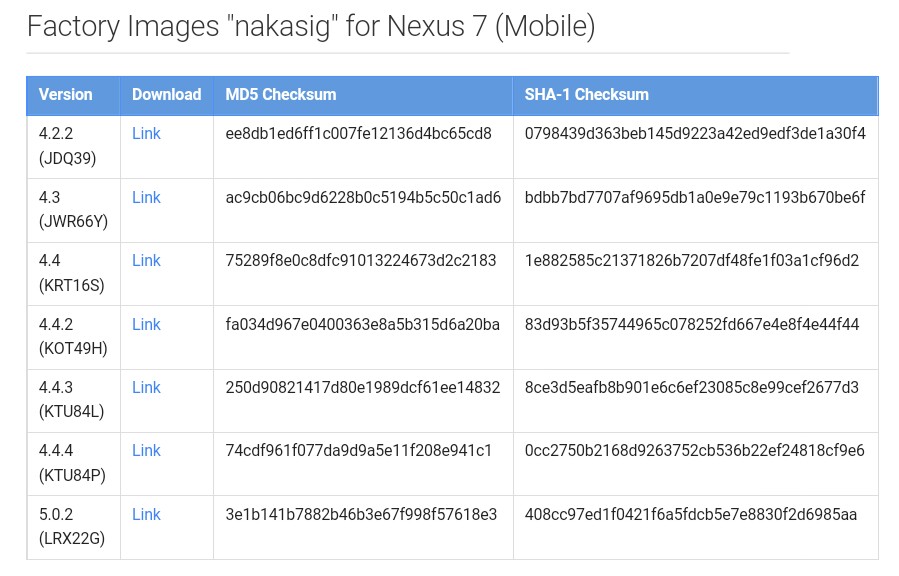The height and width of the screenshot is (576, 899).
Task: Click the Version column header
Action: coord(65,95)
